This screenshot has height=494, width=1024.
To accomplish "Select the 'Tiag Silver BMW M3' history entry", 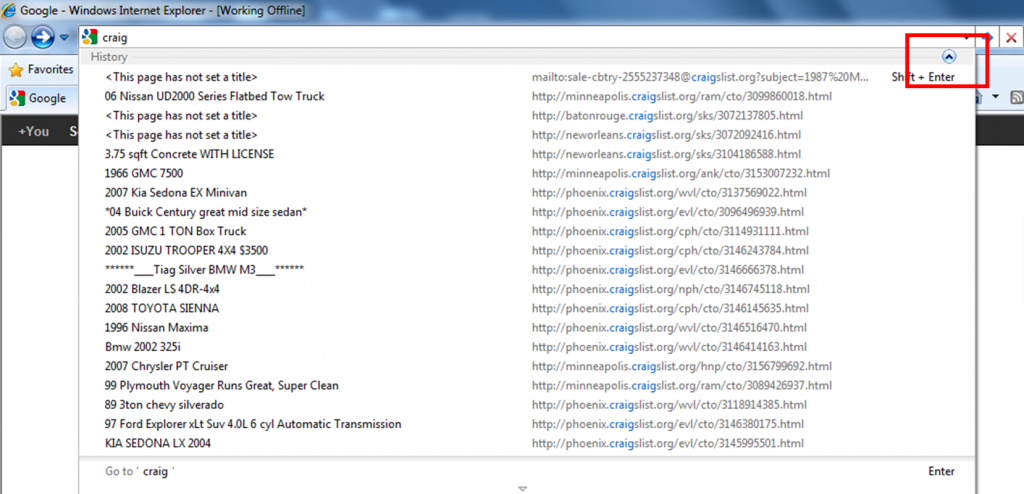I will [x=526, y=270].
